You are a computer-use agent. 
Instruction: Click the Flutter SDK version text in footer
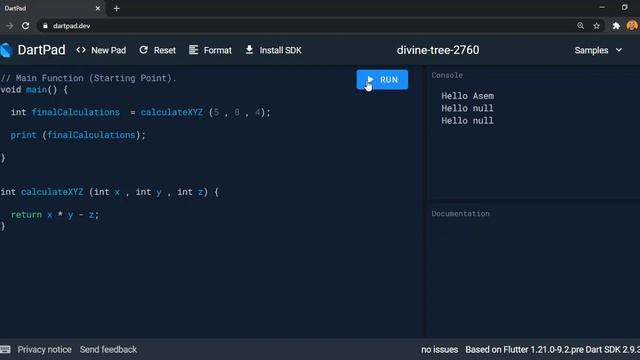(553, 349)
